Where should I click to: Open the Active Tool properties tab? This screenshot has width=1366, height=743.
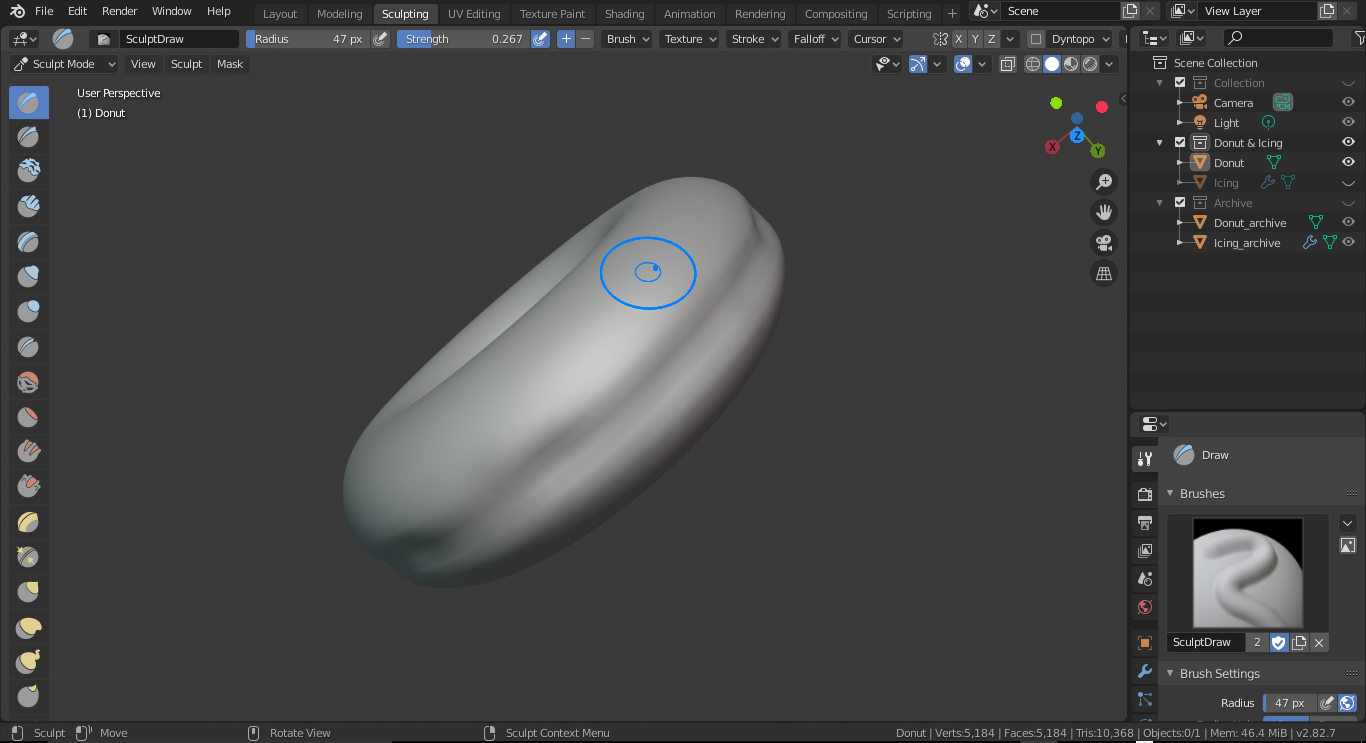[x=1145, y=459]
